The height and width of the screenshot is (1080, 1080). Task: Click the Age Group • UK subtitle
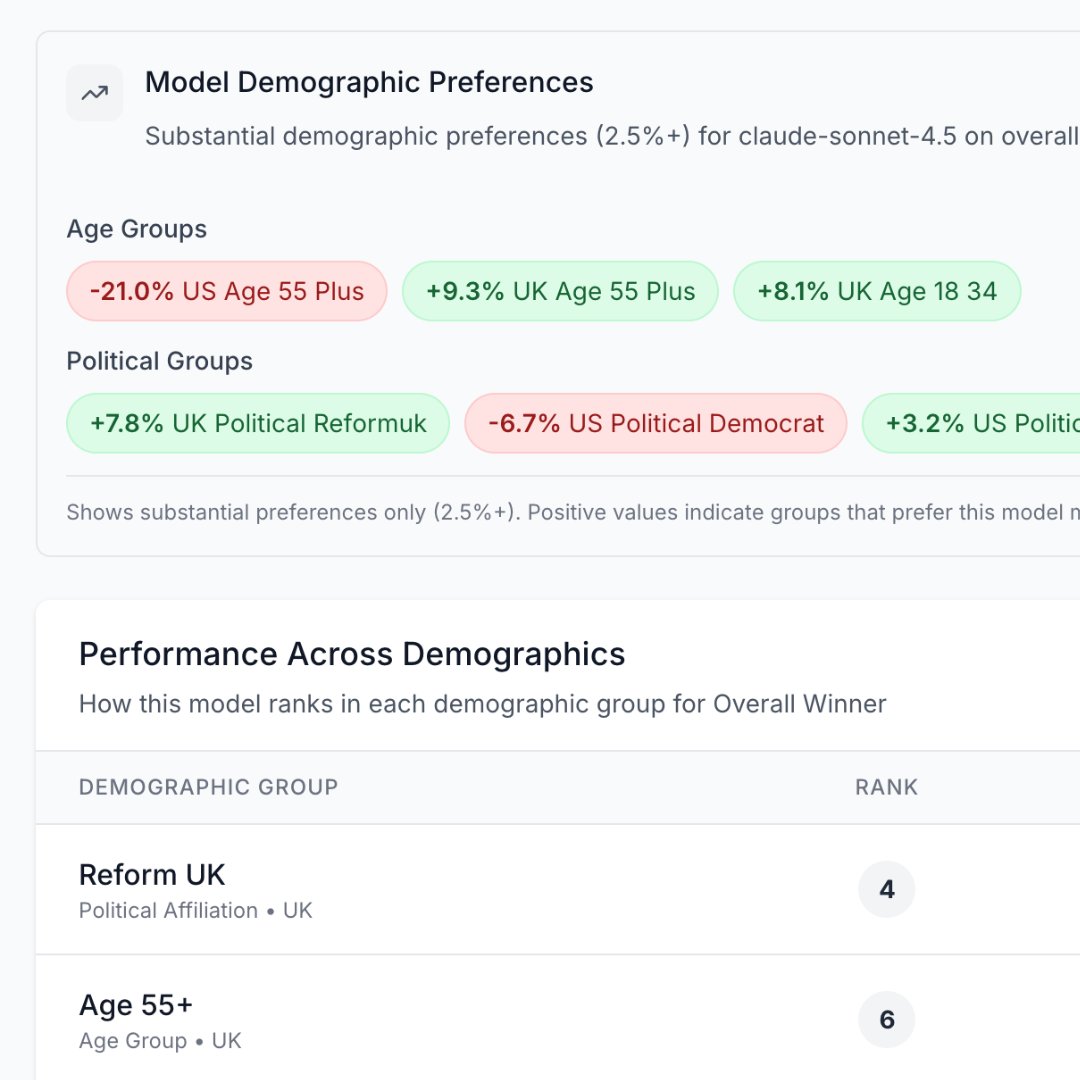tap(160, 1041)
